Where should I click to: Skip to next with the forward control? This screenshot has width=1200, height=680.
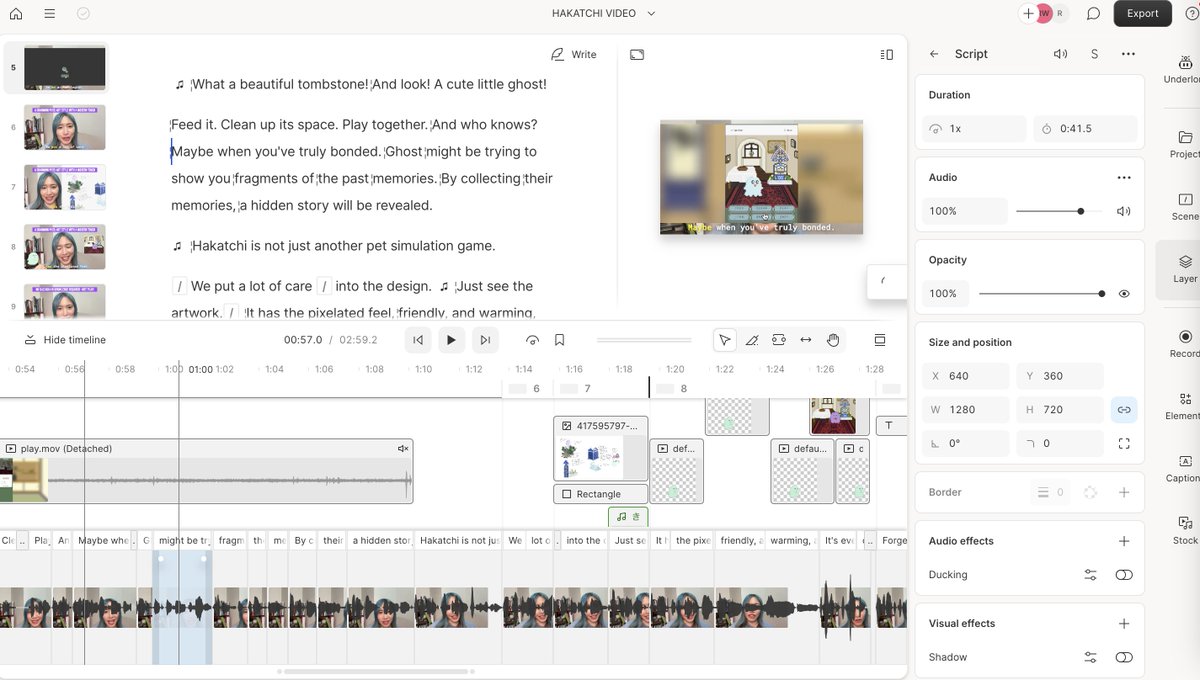[x=485, y=340]
